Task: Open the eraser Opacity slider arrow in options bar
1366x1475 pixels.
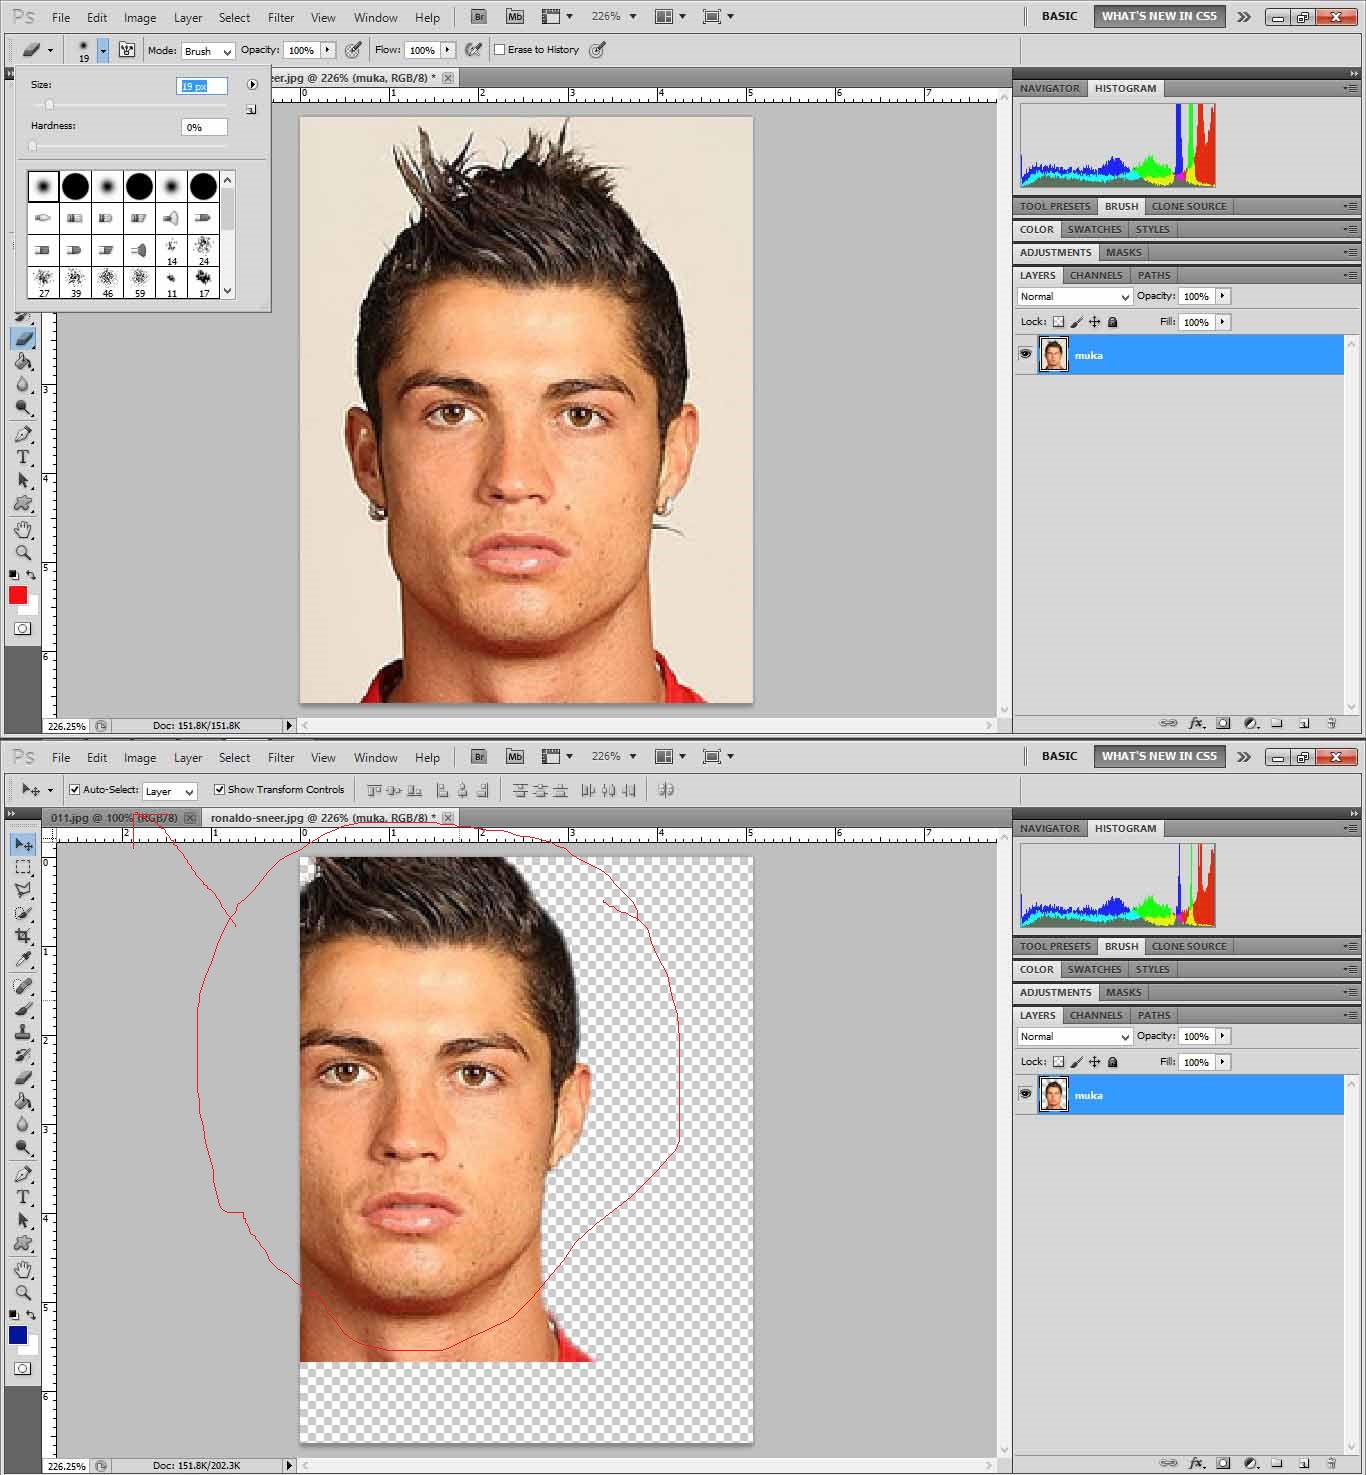Action: [327, 50]
